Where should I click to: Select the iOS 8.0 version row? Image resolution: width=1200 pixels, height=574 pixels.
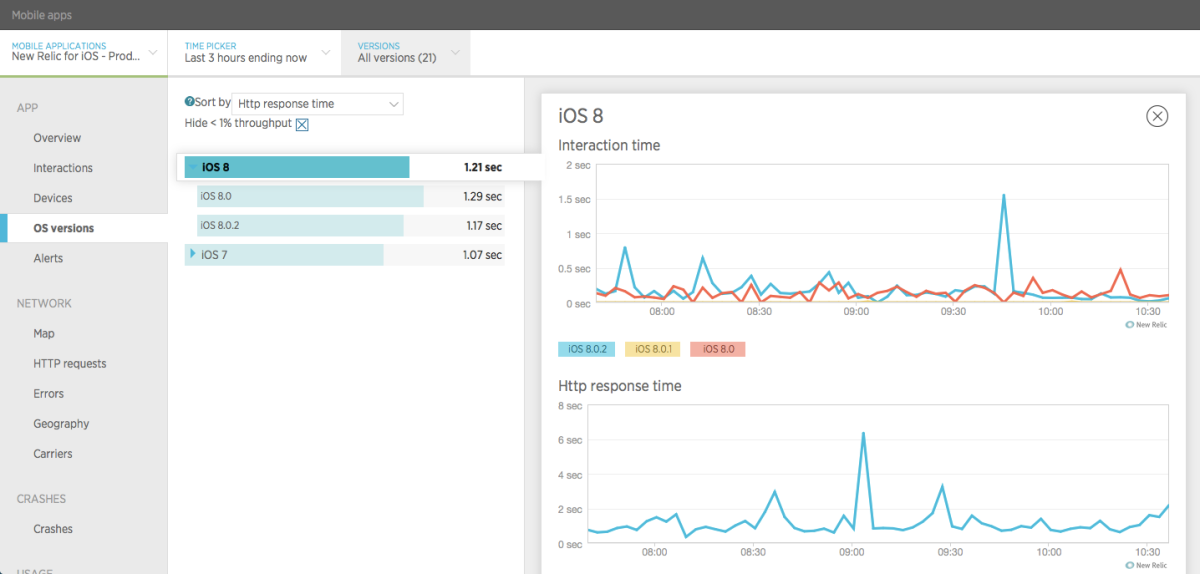350,196
